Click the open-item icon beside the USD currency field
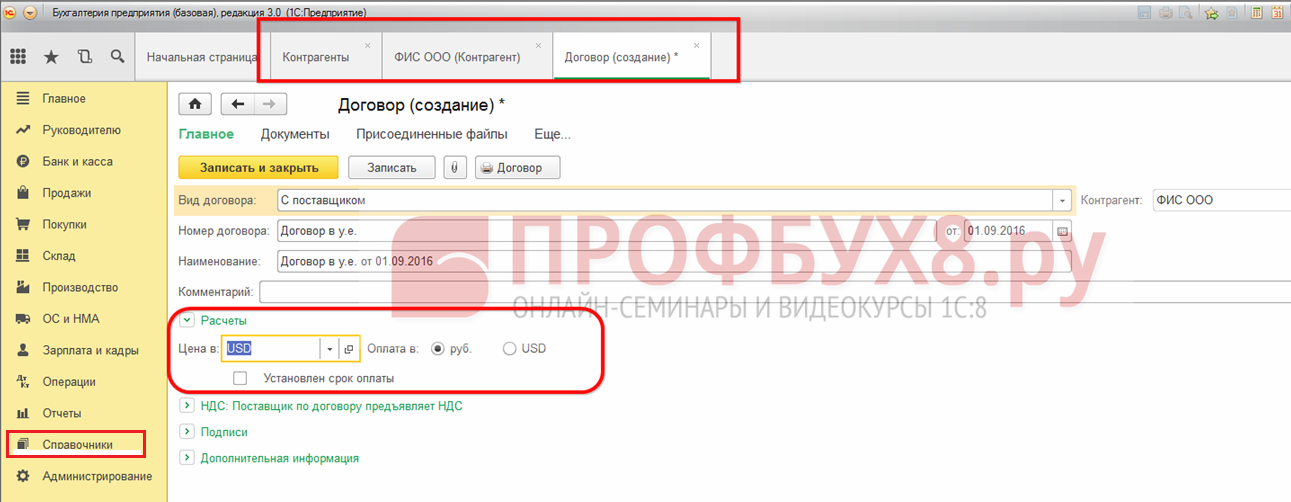 tap(349, 349)
